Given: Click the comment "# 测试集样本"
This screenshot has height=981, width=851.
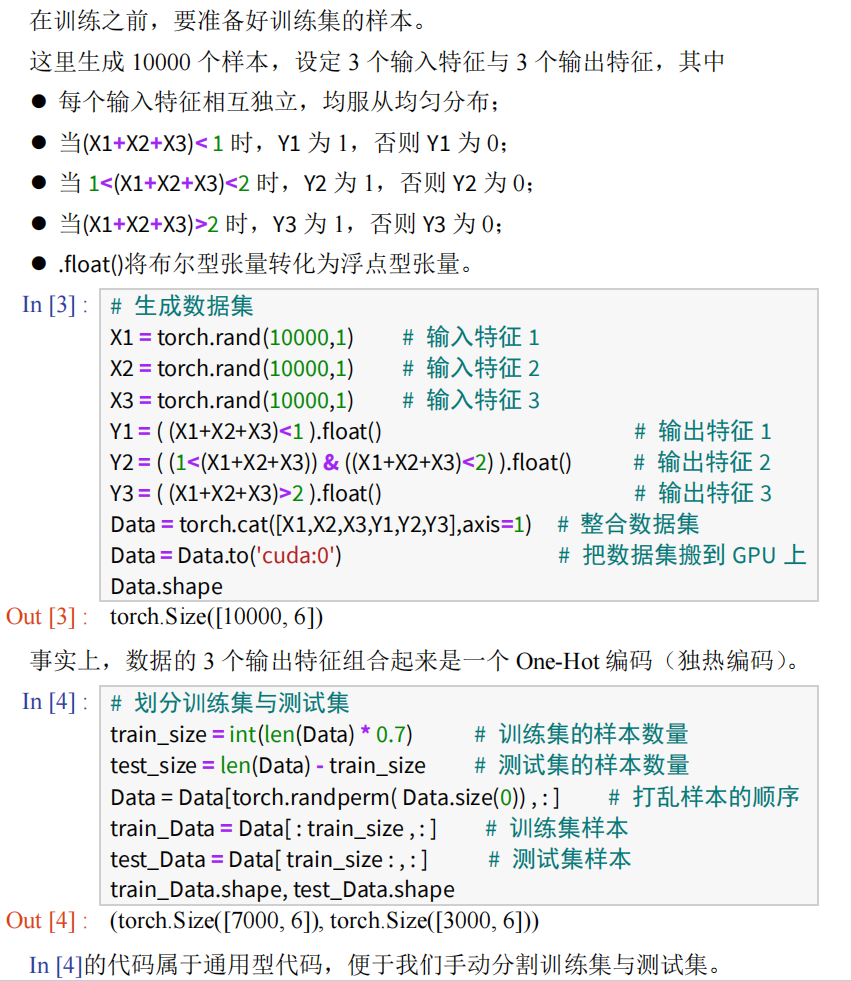Looking at the screenshot, I should [559, 860].
